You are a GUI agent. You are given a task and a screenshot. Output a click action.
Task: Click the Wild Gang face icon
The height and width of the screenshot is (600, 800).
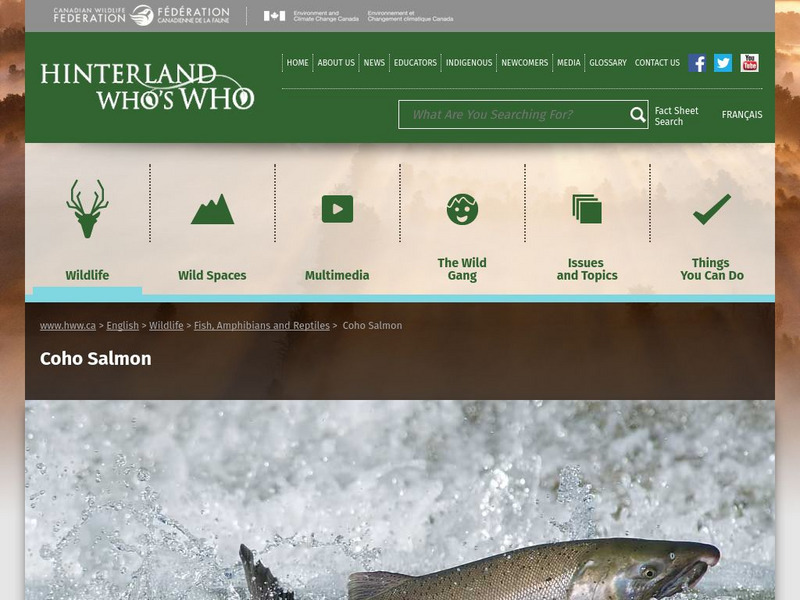pos(462,209)
